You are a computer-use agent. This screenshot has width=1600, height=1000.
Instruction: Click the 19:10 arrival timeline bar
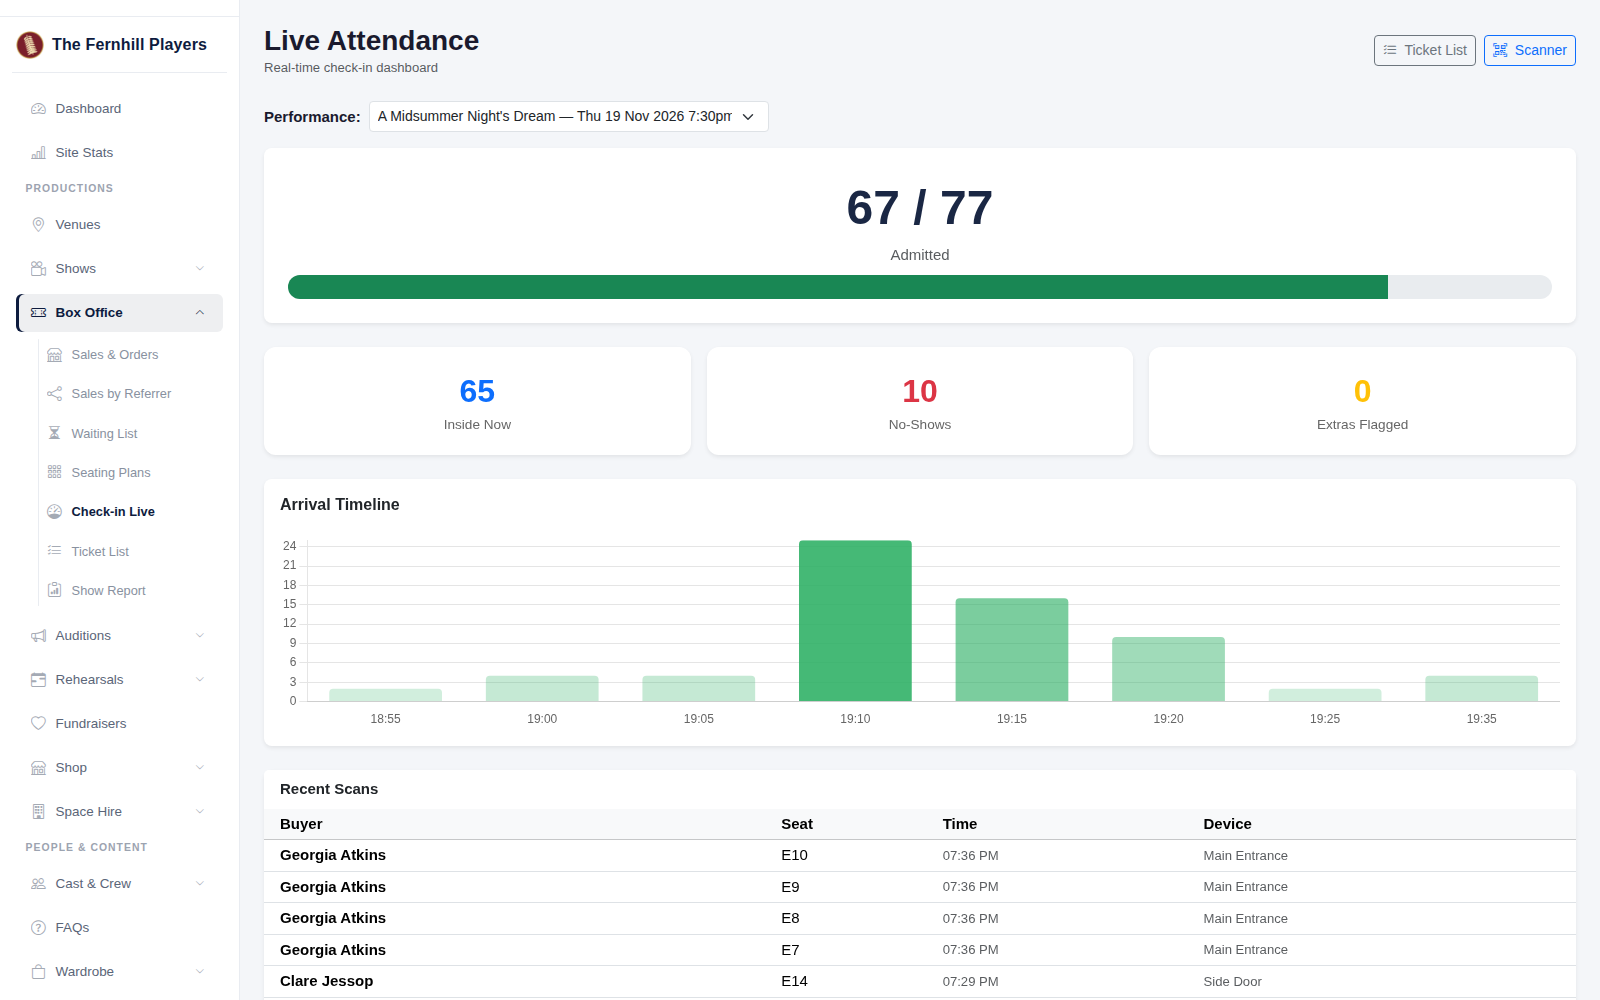tap(855, 621)
